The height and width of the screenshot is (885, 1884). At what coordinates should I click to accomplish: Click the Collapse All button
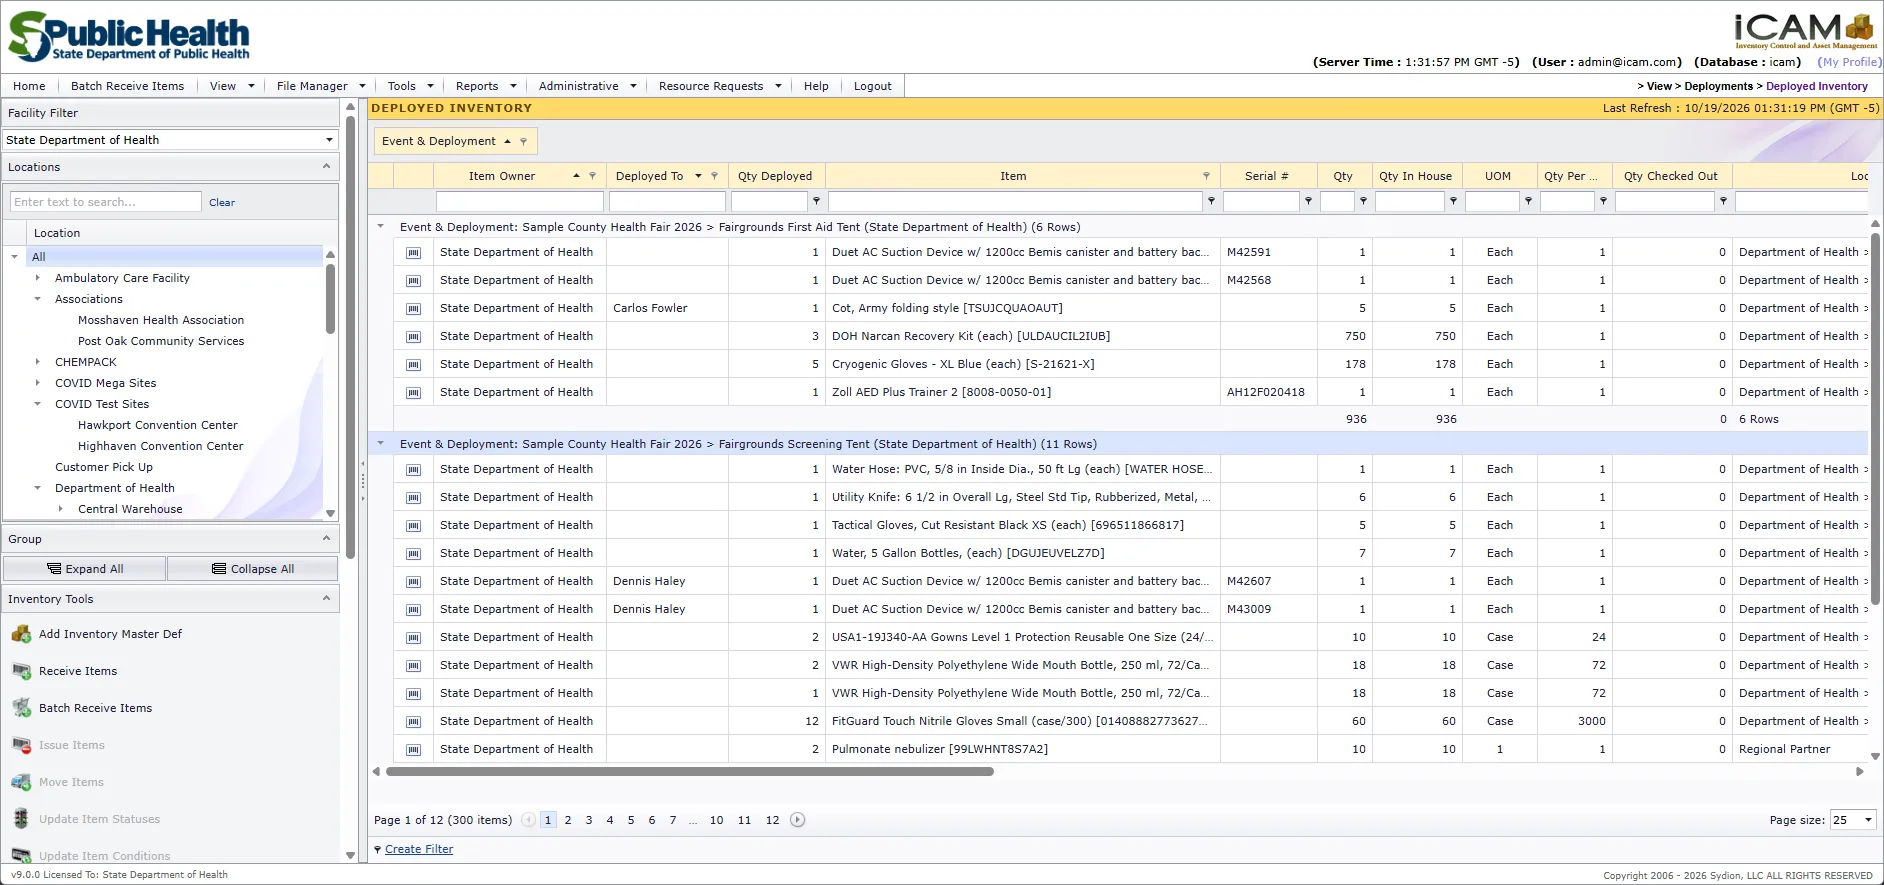(x=253, y=569)
